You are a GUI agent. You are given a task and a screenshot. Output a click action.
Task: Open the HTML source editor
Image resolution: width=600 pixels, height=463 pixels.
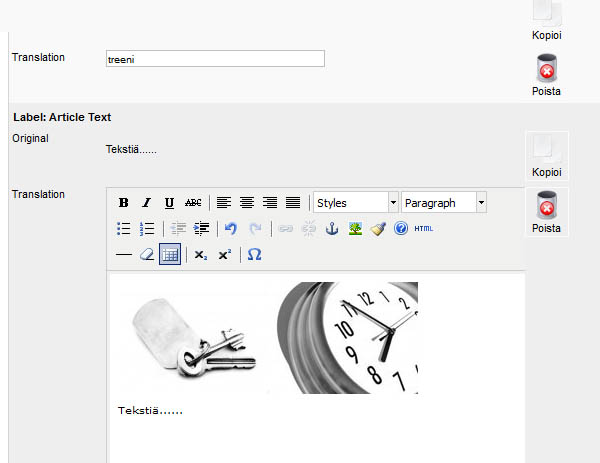point(424,229)
